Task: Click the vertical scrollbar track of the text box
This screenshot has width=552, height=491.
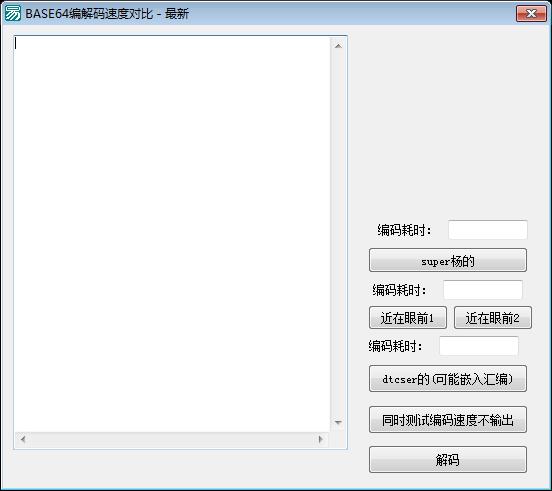Action: pyautogui.click(x=338, y=234)
